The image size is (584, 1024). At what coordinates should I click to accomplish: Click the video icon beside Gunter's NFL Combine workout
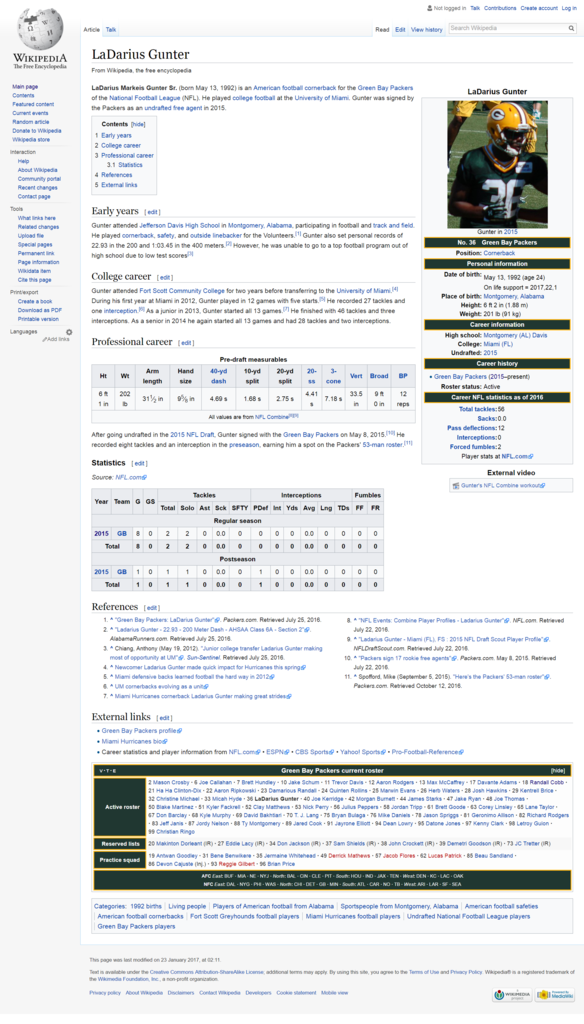pyautogui.click(x=455, y=486)
